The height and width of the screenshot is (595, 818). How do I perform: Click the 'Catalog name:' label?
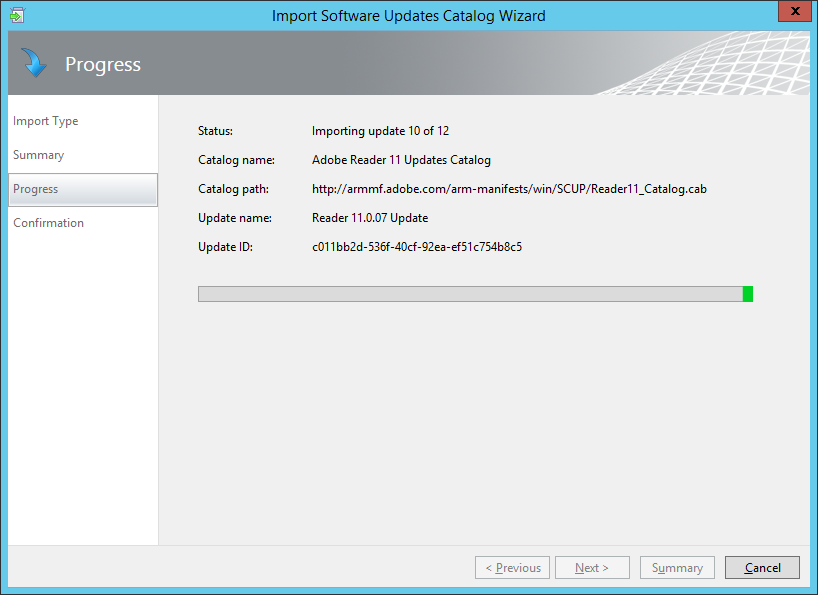[x=236, y=160]
